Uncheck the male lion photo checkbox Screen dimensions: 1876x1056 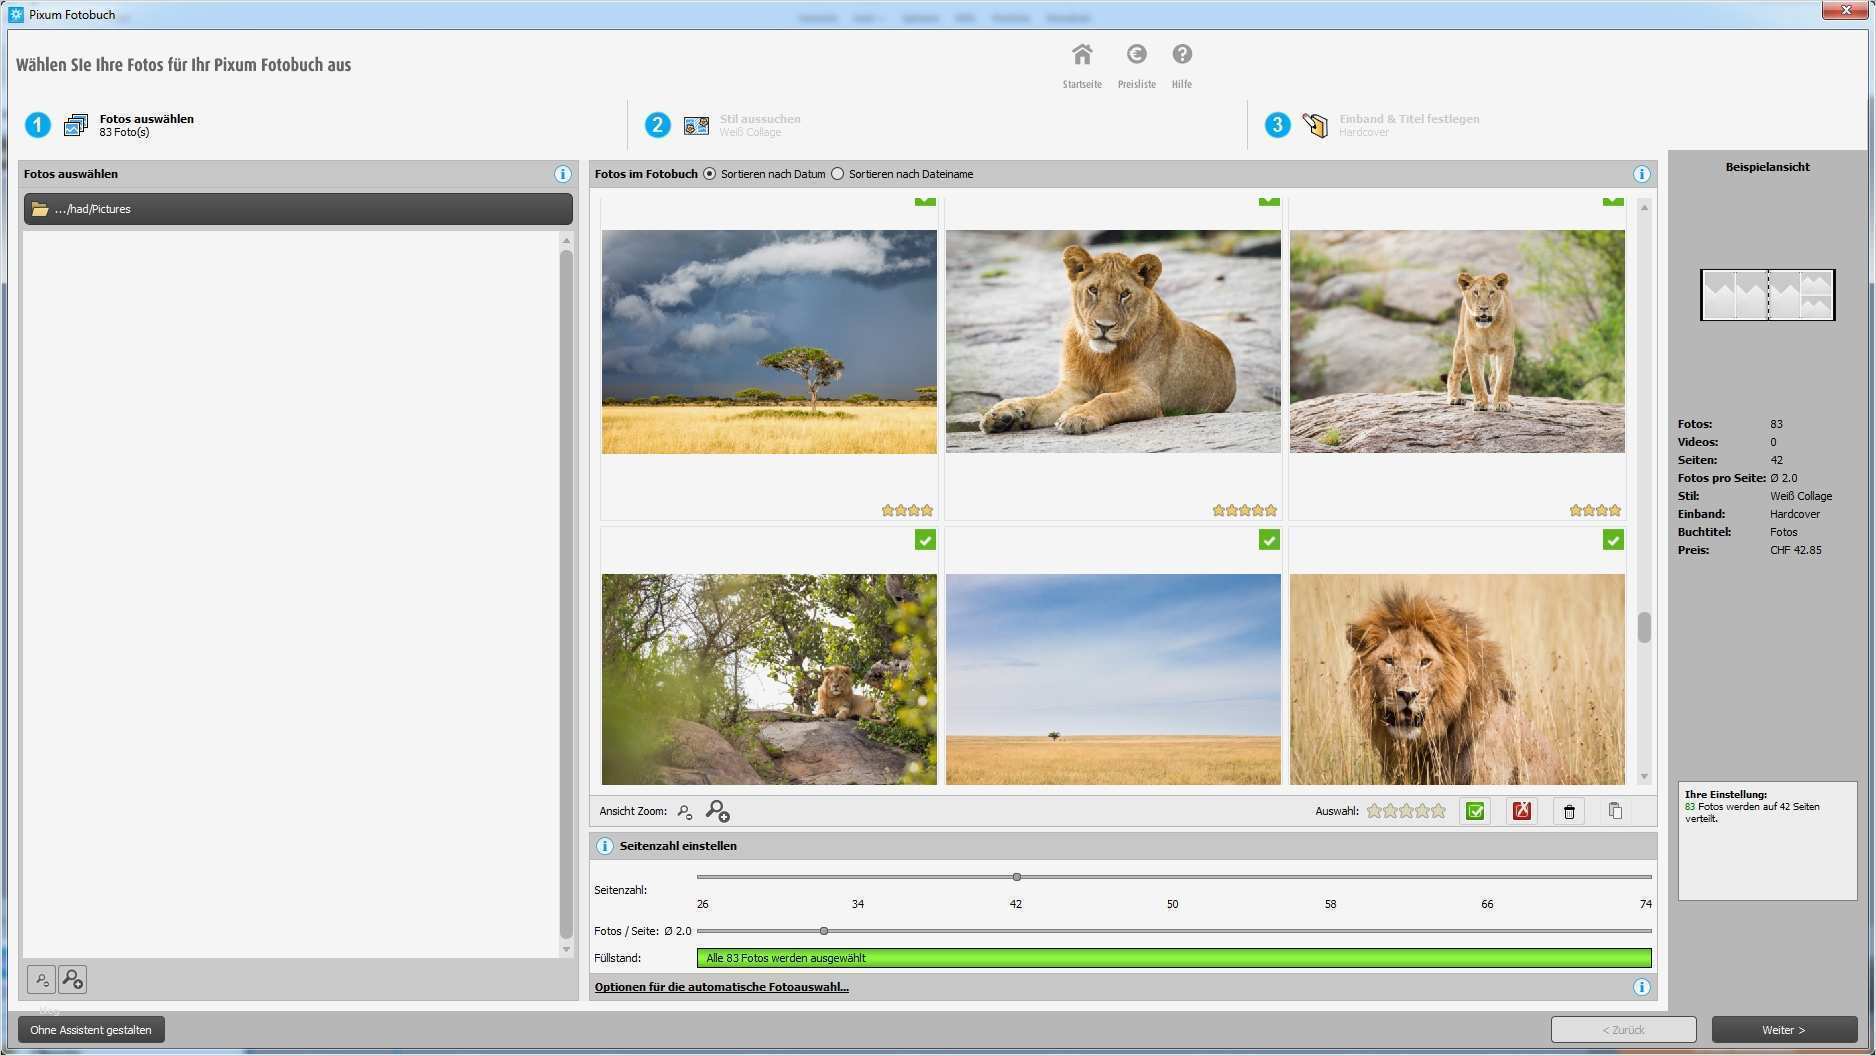click(x=1612, y=540)
